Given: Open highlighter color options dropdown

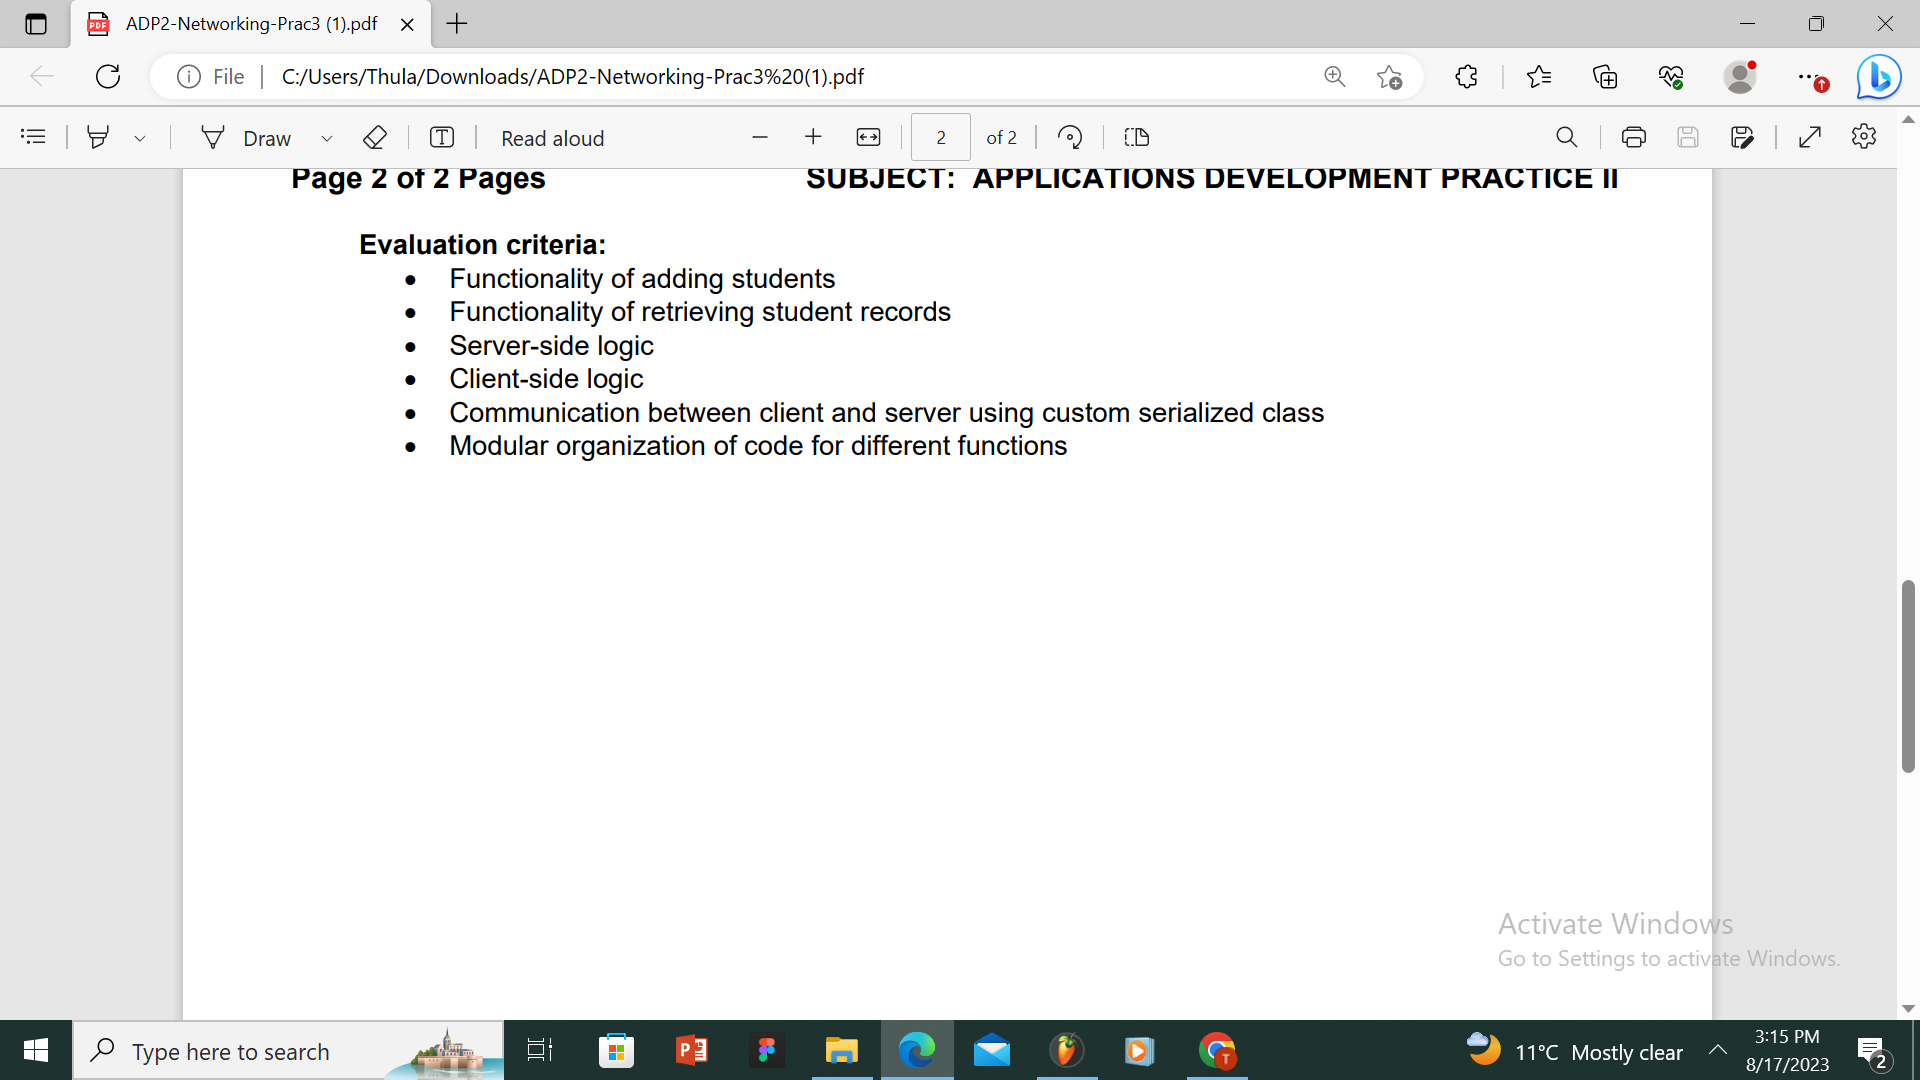Looking at the screenshot, I should 139,137.
